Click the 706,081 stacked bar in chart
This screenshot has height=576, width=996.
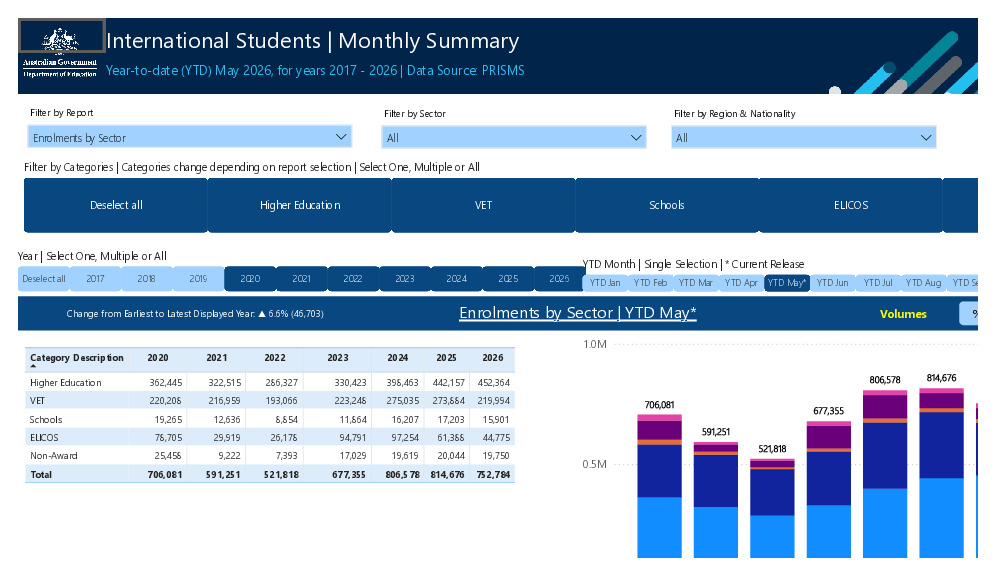[x=659, y=486]
